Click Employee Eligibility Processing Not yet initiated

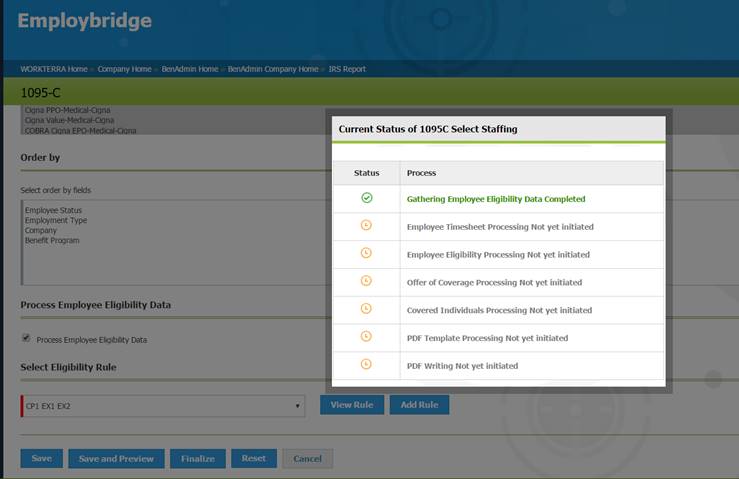click(498, 255)
